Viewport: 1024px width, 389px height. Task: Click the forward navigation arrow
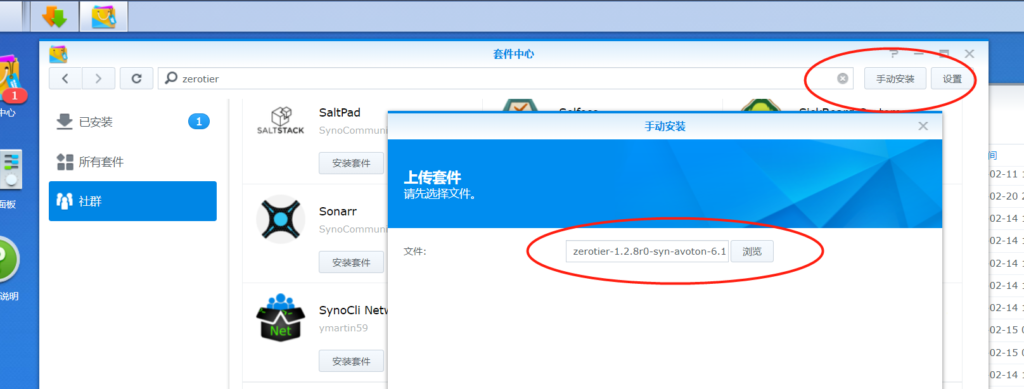point(99,78)
